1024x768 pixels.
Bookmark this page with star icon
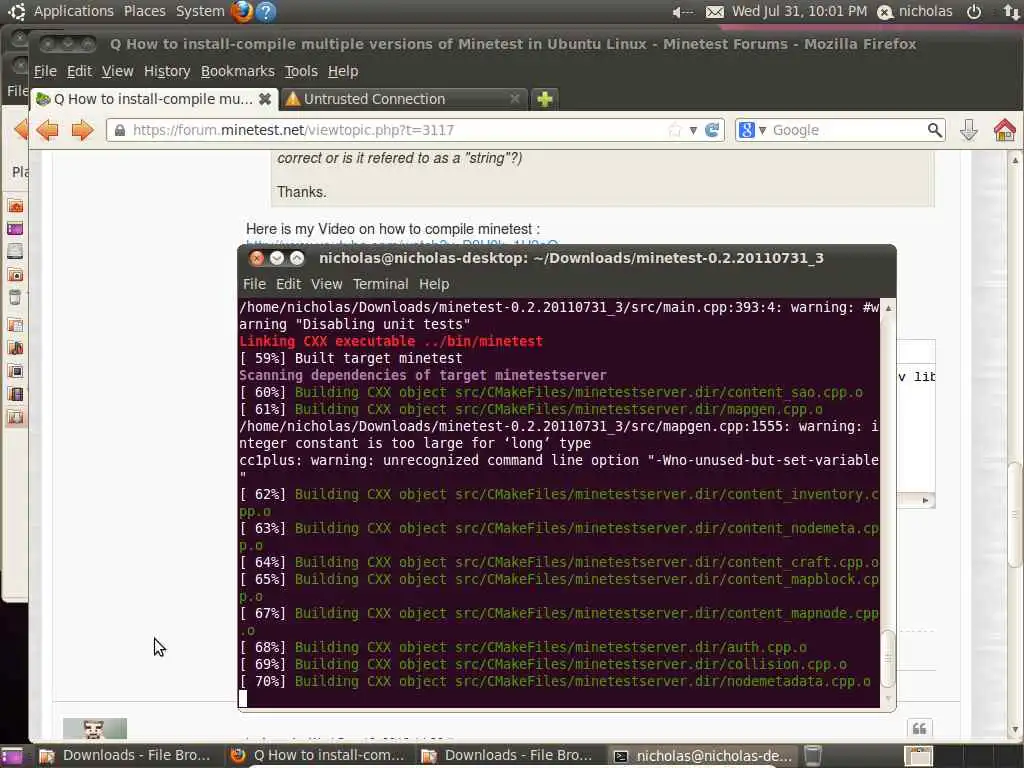point(675,130)
